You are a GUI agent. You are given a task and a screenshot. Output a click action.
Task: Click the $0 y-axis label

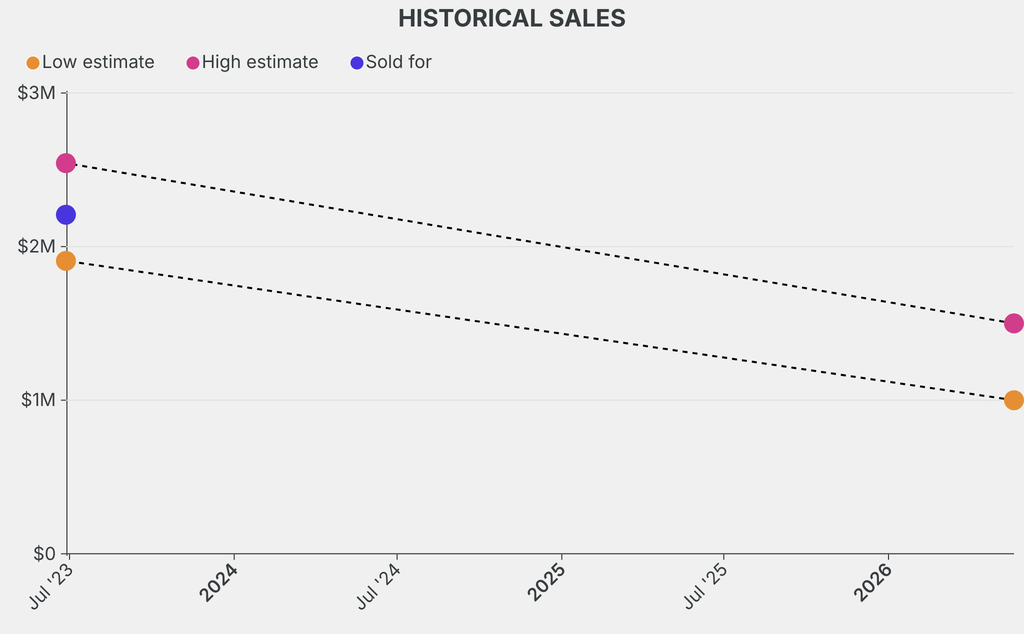(44, 554)
